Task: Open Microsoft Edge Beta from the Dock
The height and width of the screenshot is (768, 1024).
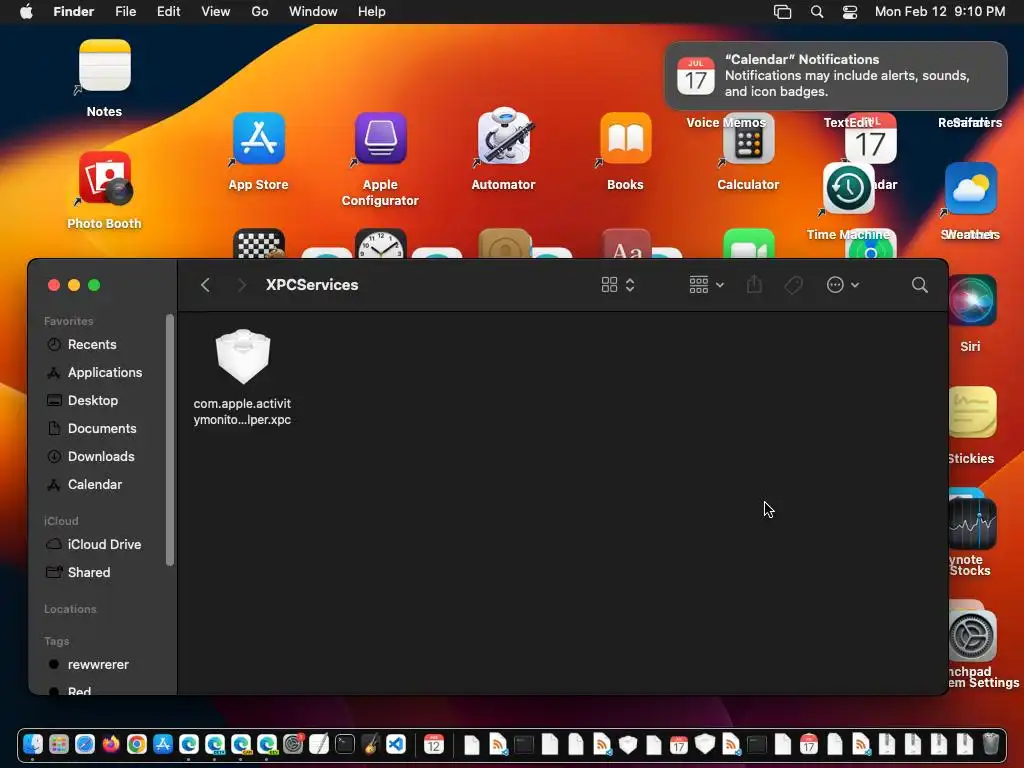Action: [x=215, y=744]
